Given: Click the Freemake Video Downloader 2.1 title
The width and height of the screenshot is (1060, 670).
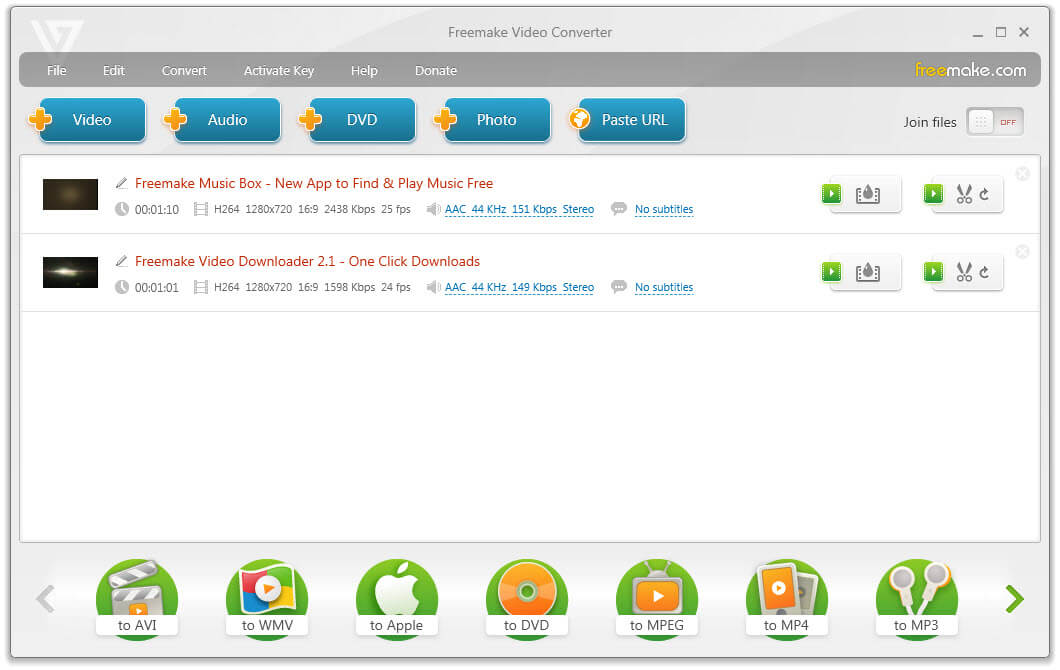Looking at the screenshot, I should pos(307,261).
